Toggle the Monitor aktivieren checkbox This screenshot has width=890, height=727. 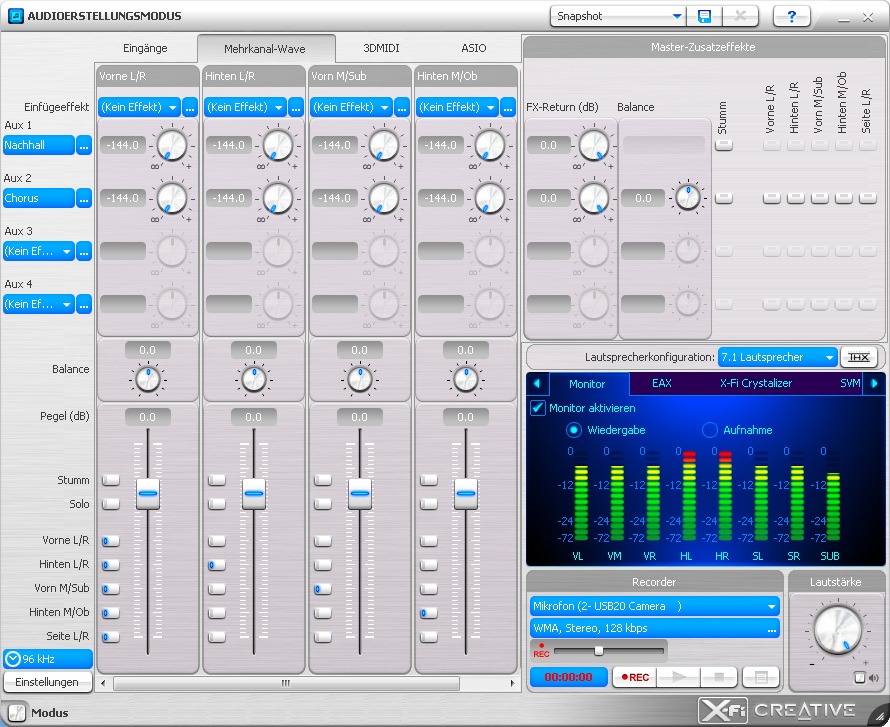point(538,408)
